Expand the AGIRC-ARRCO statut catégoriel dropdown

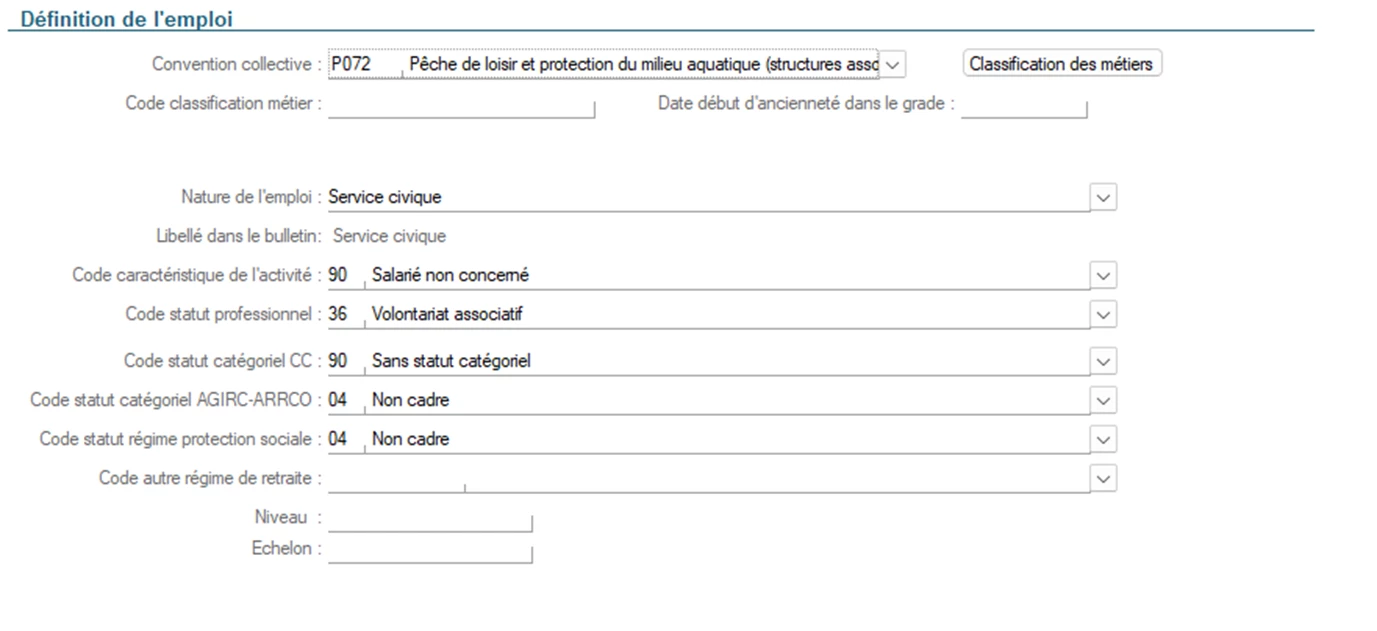tap(1103, 401)
